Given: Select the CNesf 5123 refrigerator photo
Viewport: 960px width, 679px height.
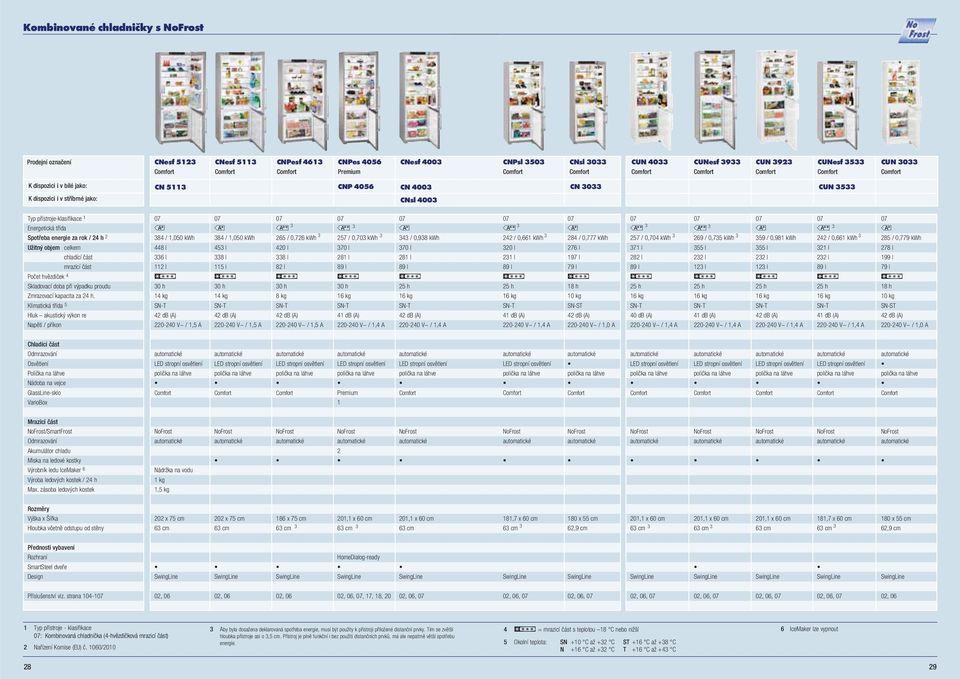Looking at the screenshot, I should [181, 102].
